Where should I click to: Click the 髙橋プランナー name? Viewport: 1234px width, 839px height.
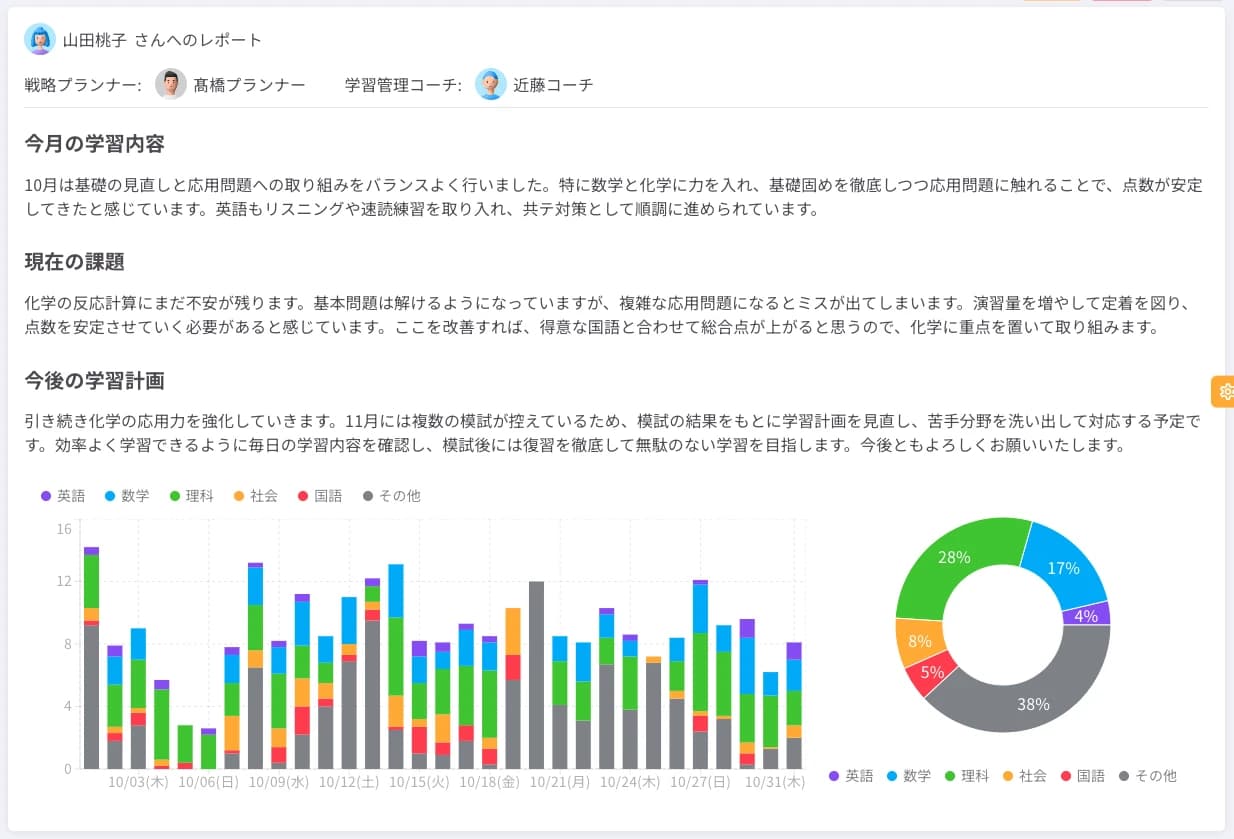(x=249, y=85)
